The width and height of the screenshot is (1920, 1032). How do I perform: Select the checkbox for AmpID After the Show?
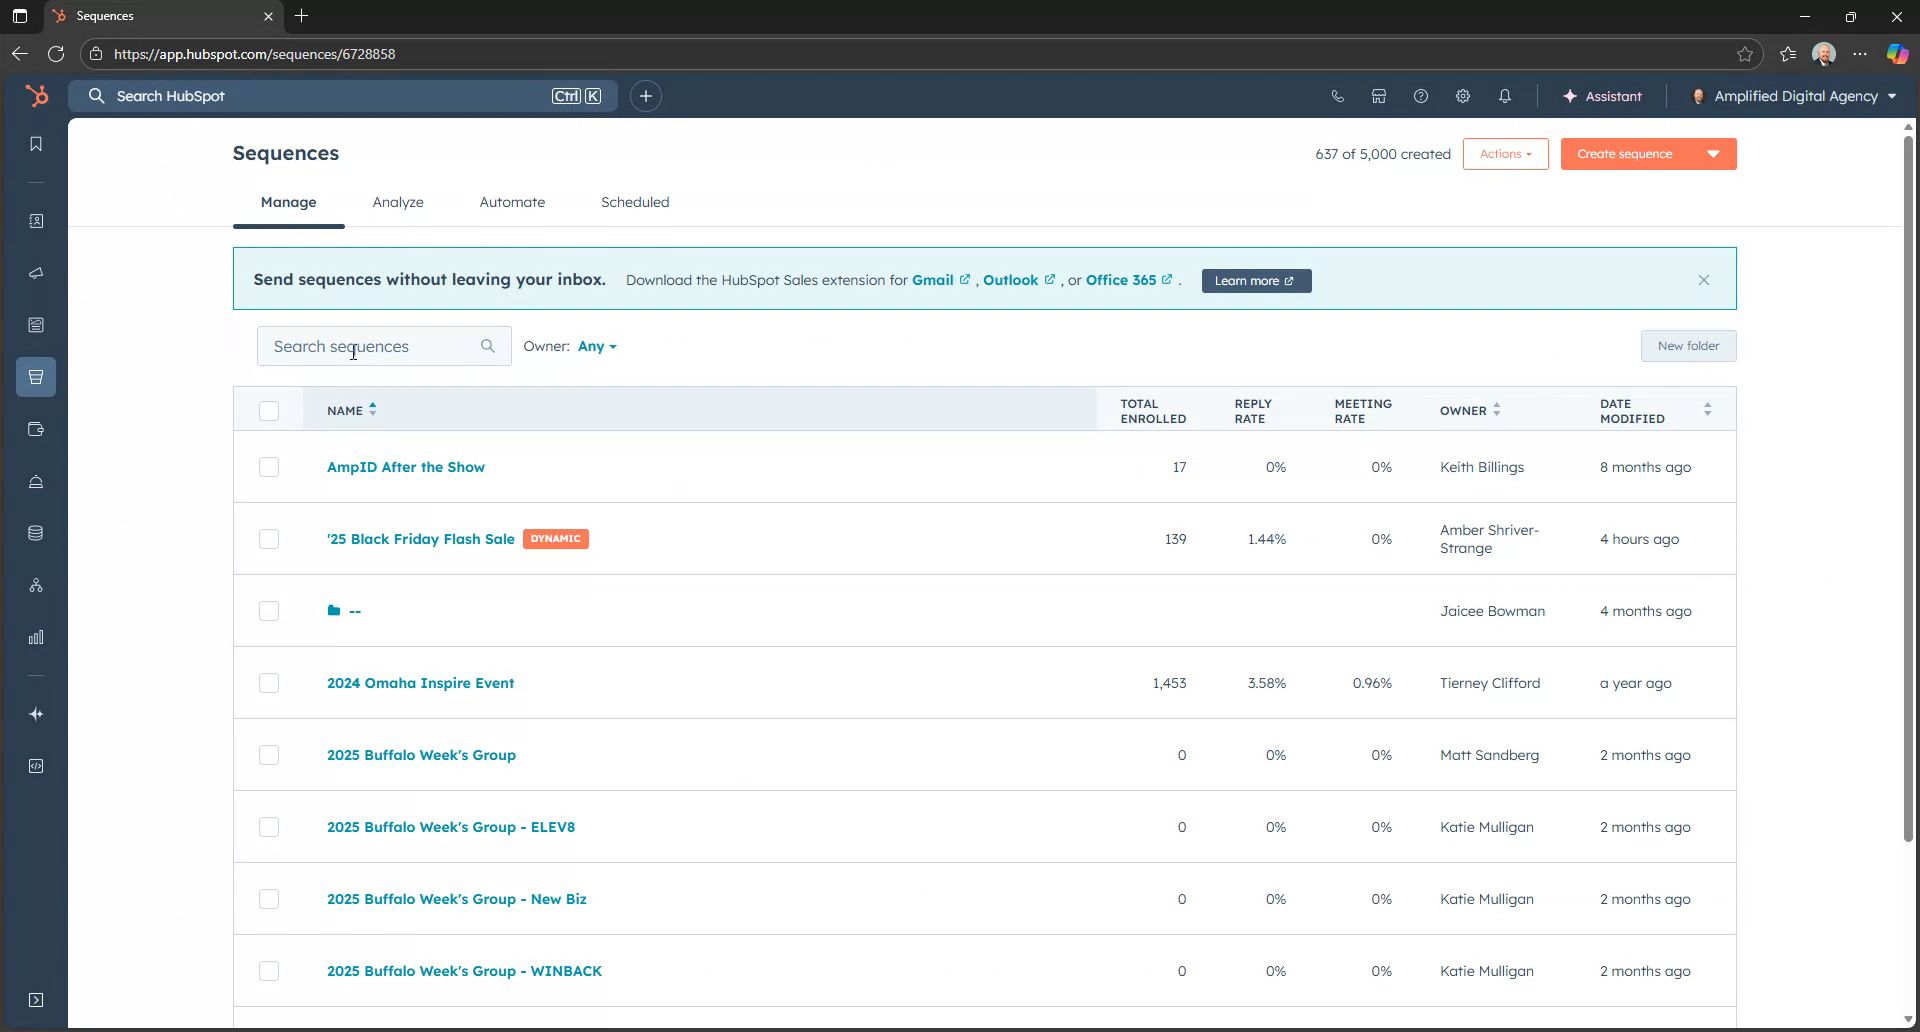coord(268,467)
